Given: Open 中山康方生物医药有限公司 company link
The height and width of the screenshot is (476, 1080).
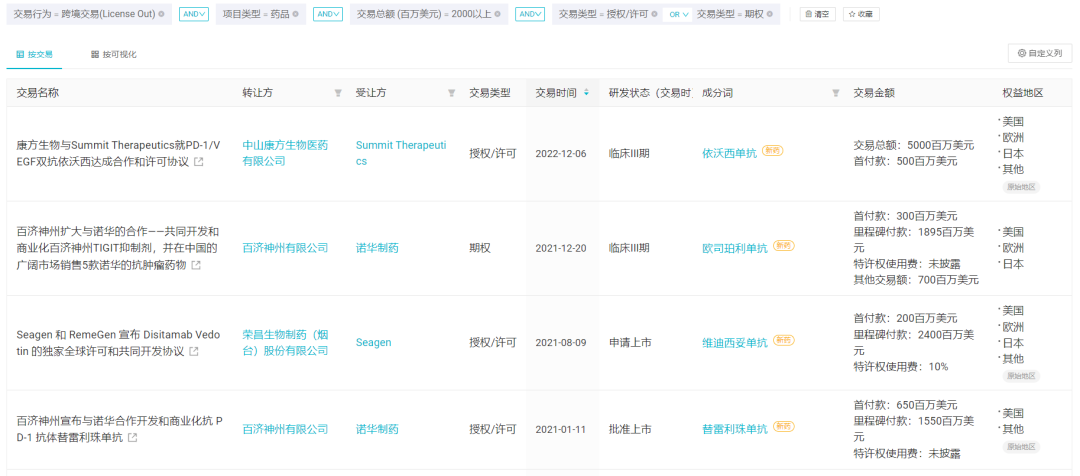Looking at the screenshot, I should pyautogui.click(x=285, y=154).
